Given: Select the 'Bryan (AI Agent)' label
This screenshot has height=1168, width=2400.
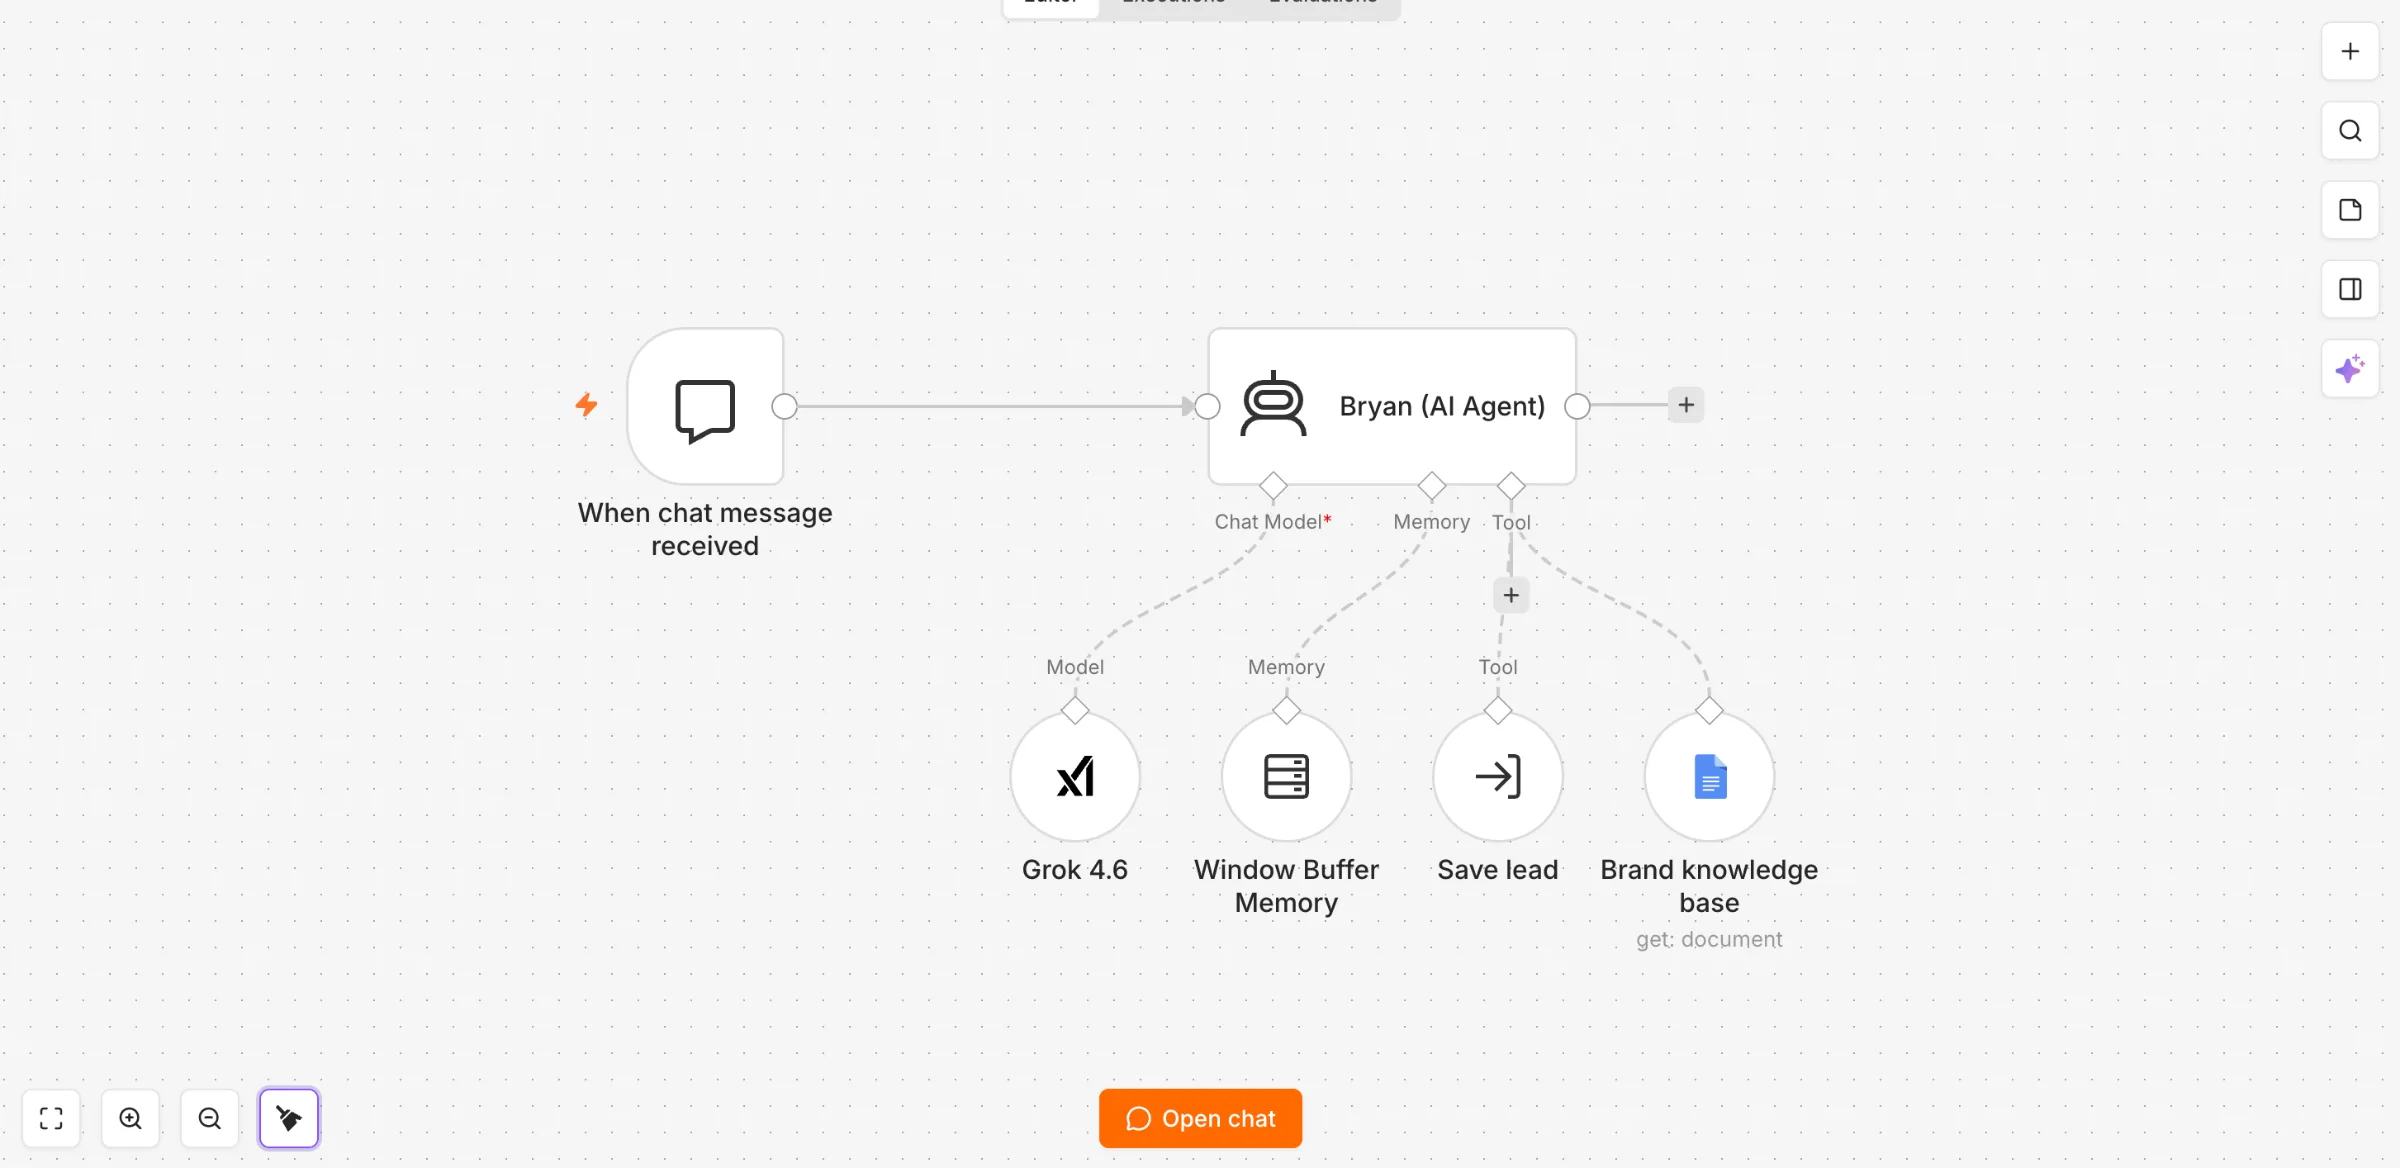Looking at the screenshot, I should click(1442, 406).
